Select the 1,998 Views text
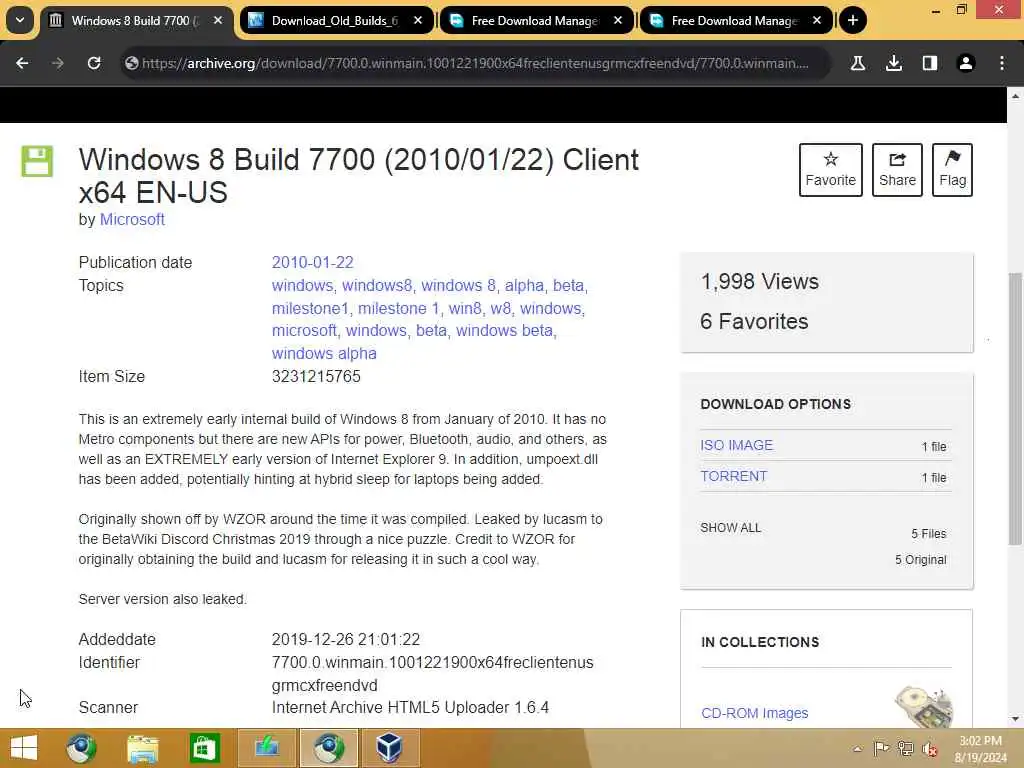The image size is (1024, 768). point(760,281)
